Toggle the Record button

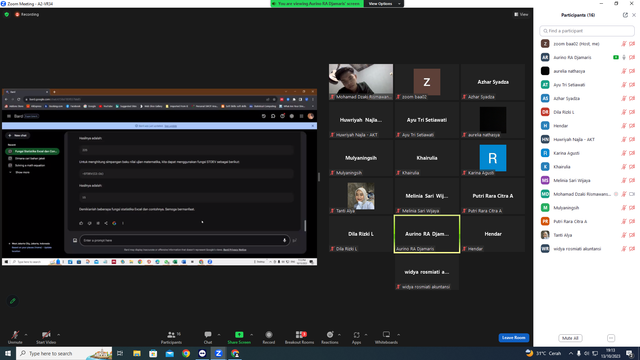pyautogui.click(x=269, y=337)
